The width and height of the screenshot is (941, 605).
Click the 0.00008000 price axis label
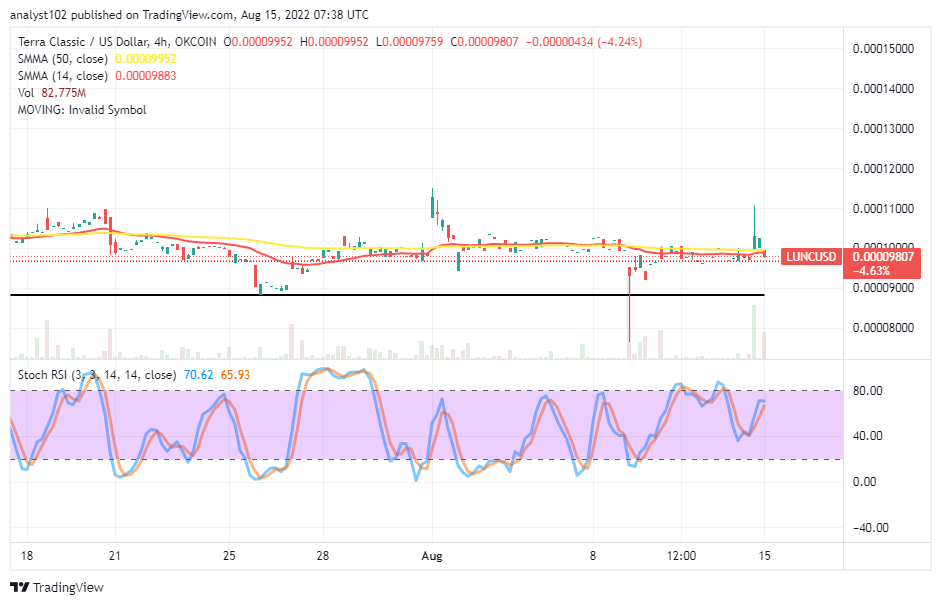pos(883,328)
